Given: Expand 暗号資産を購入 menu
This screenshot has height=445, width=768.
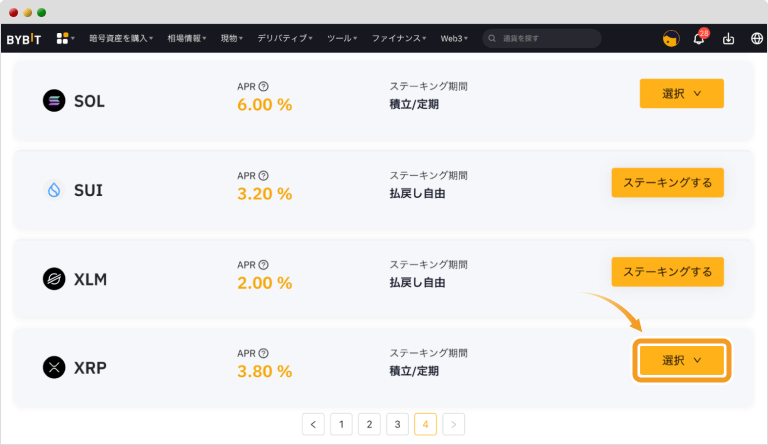Looking at the screenshot, I should coord(121,38).
